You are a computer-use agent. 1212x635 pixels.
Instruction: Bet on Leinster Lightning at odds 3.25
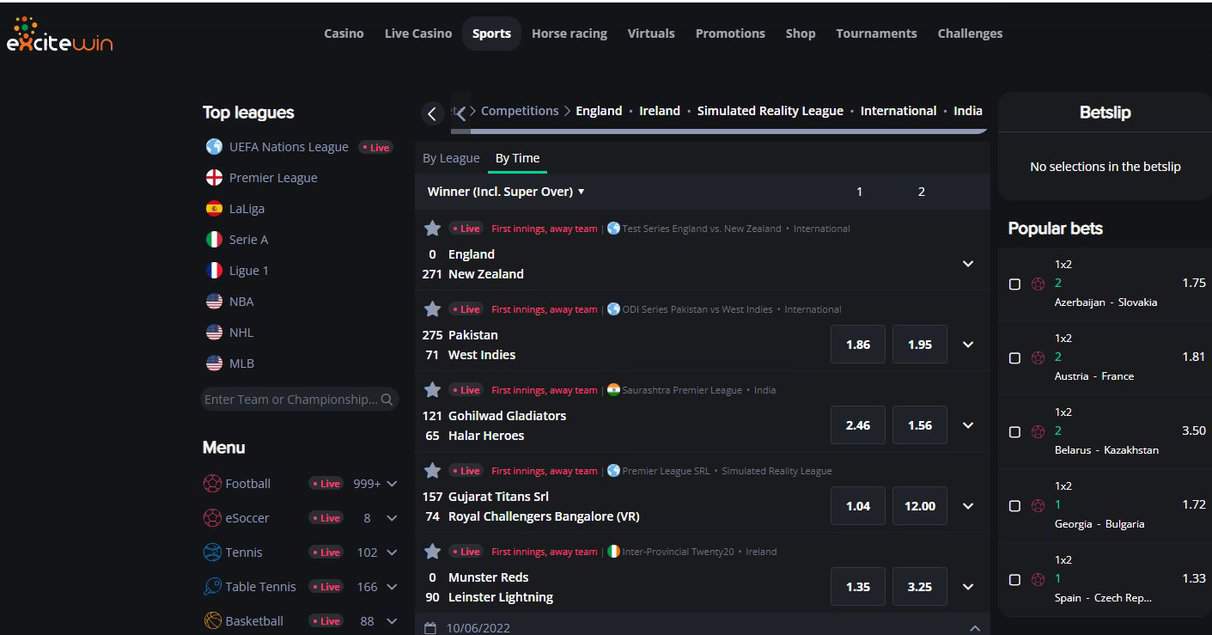click(x=920, y=587)
